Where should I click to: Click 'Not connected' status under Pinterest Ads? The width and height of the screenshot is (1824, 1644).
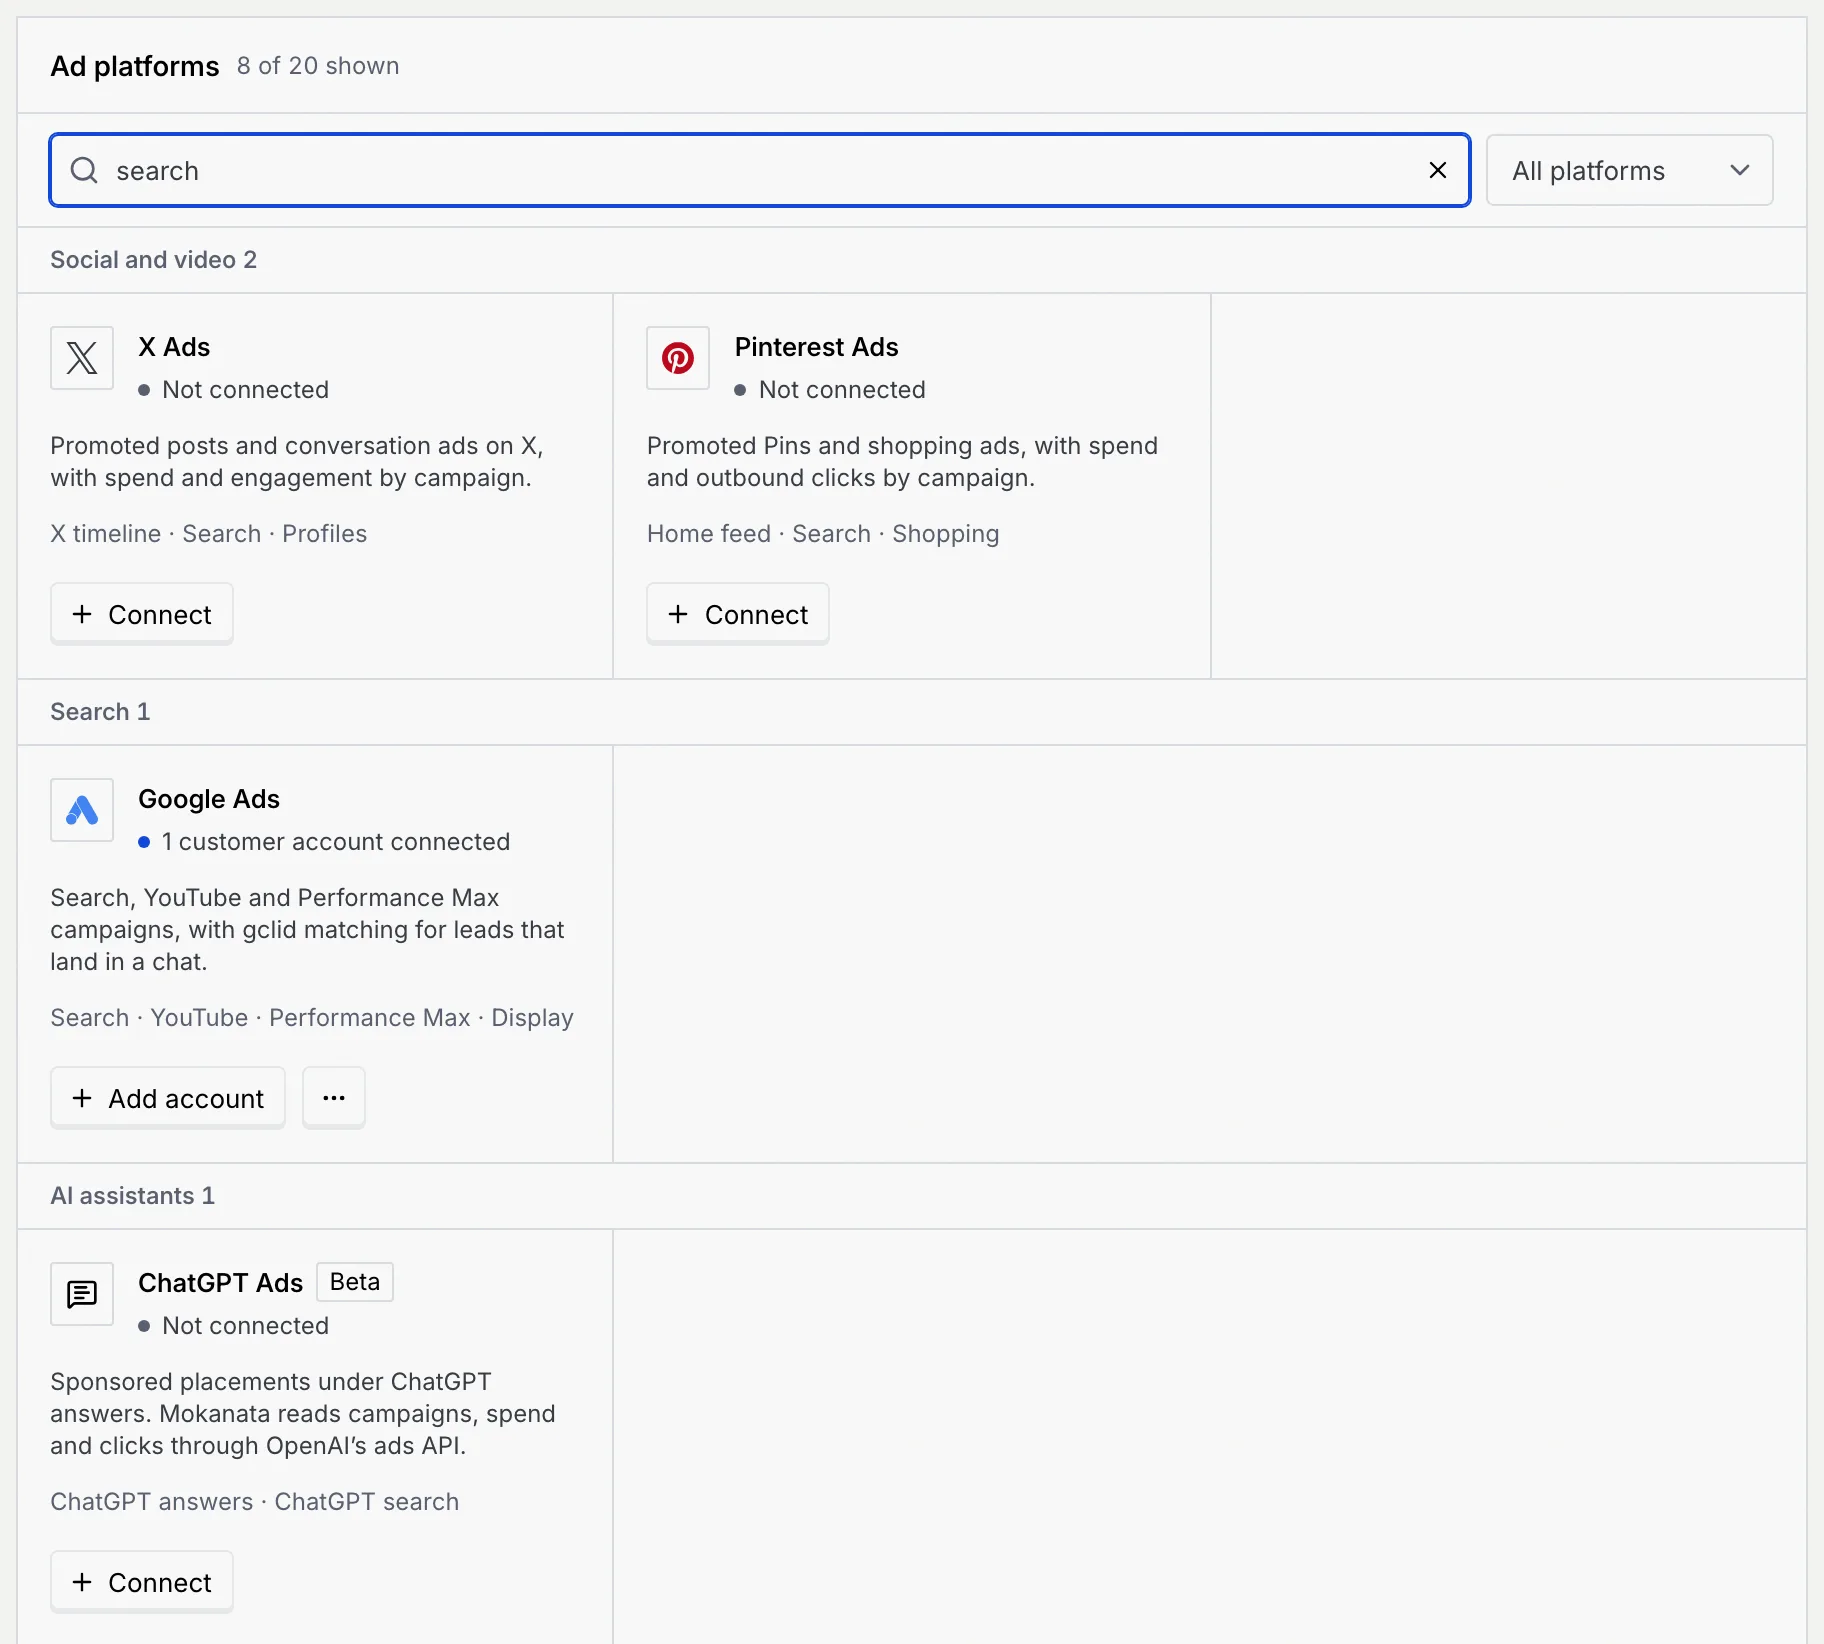842,390
